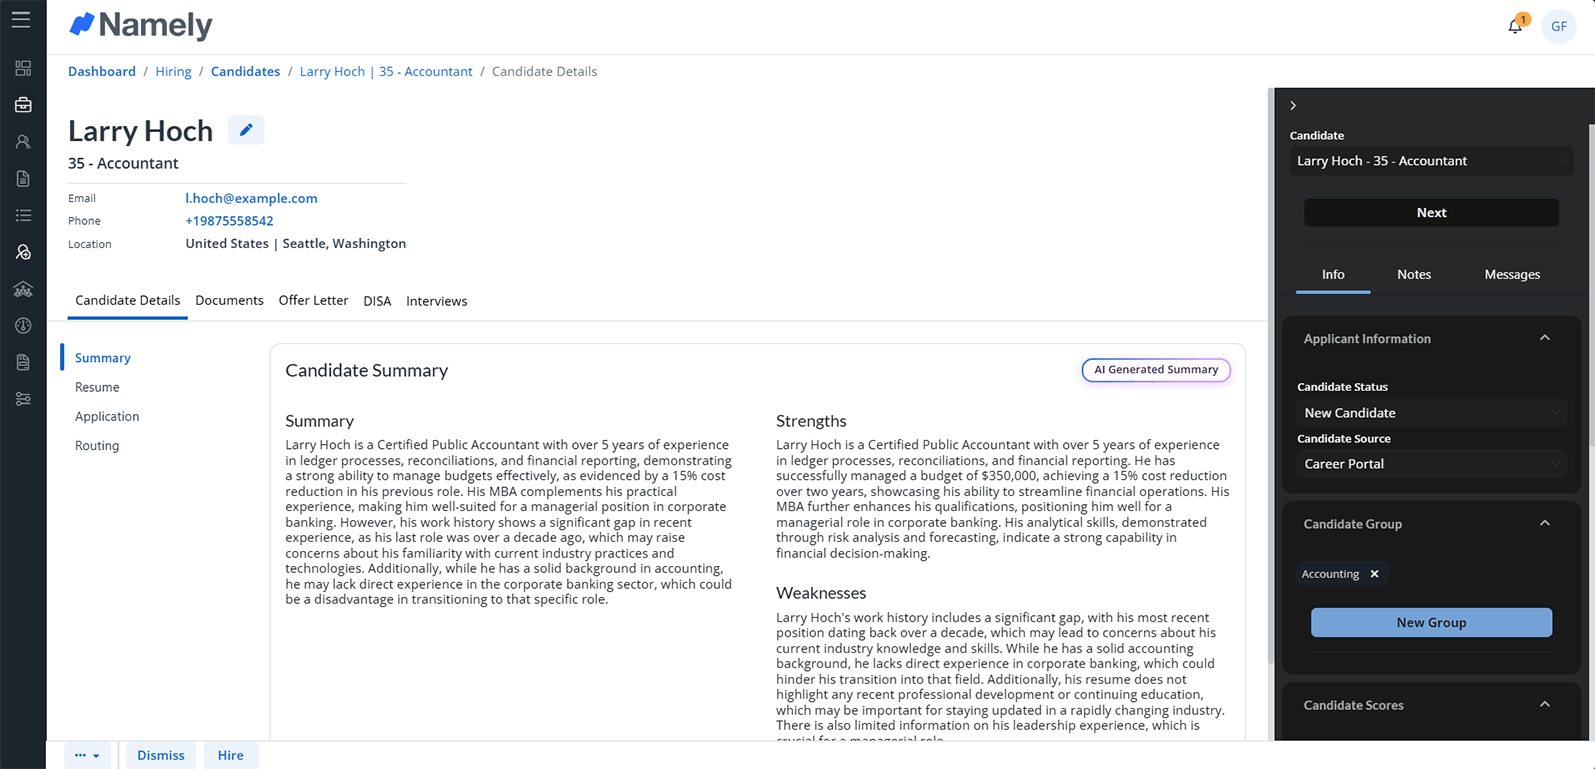Click the l.hoch@example.com email link
Viewport: 1595px width, 769px height.
click(x=251, y=198)
